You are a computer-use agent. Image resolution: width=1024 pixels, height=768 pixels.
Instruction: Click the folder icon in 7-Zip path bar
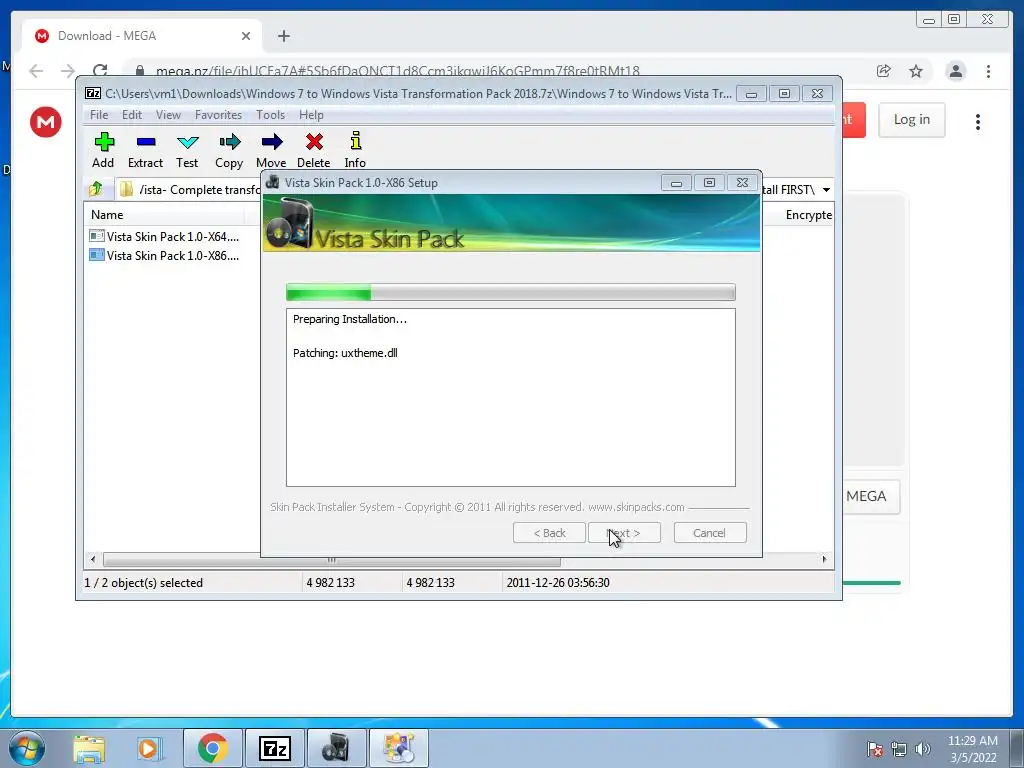(x=126, y=189)
